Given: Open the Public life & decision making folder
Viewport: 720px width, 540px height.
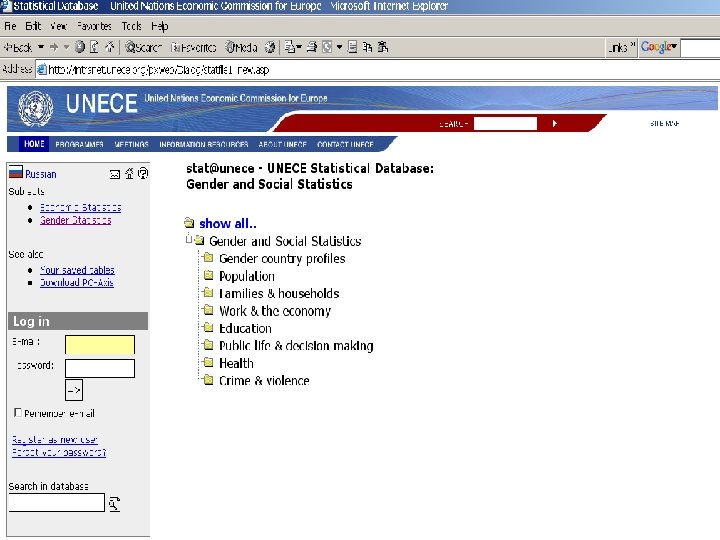Looking at the screenshot, I should click(x=296, y=346).
